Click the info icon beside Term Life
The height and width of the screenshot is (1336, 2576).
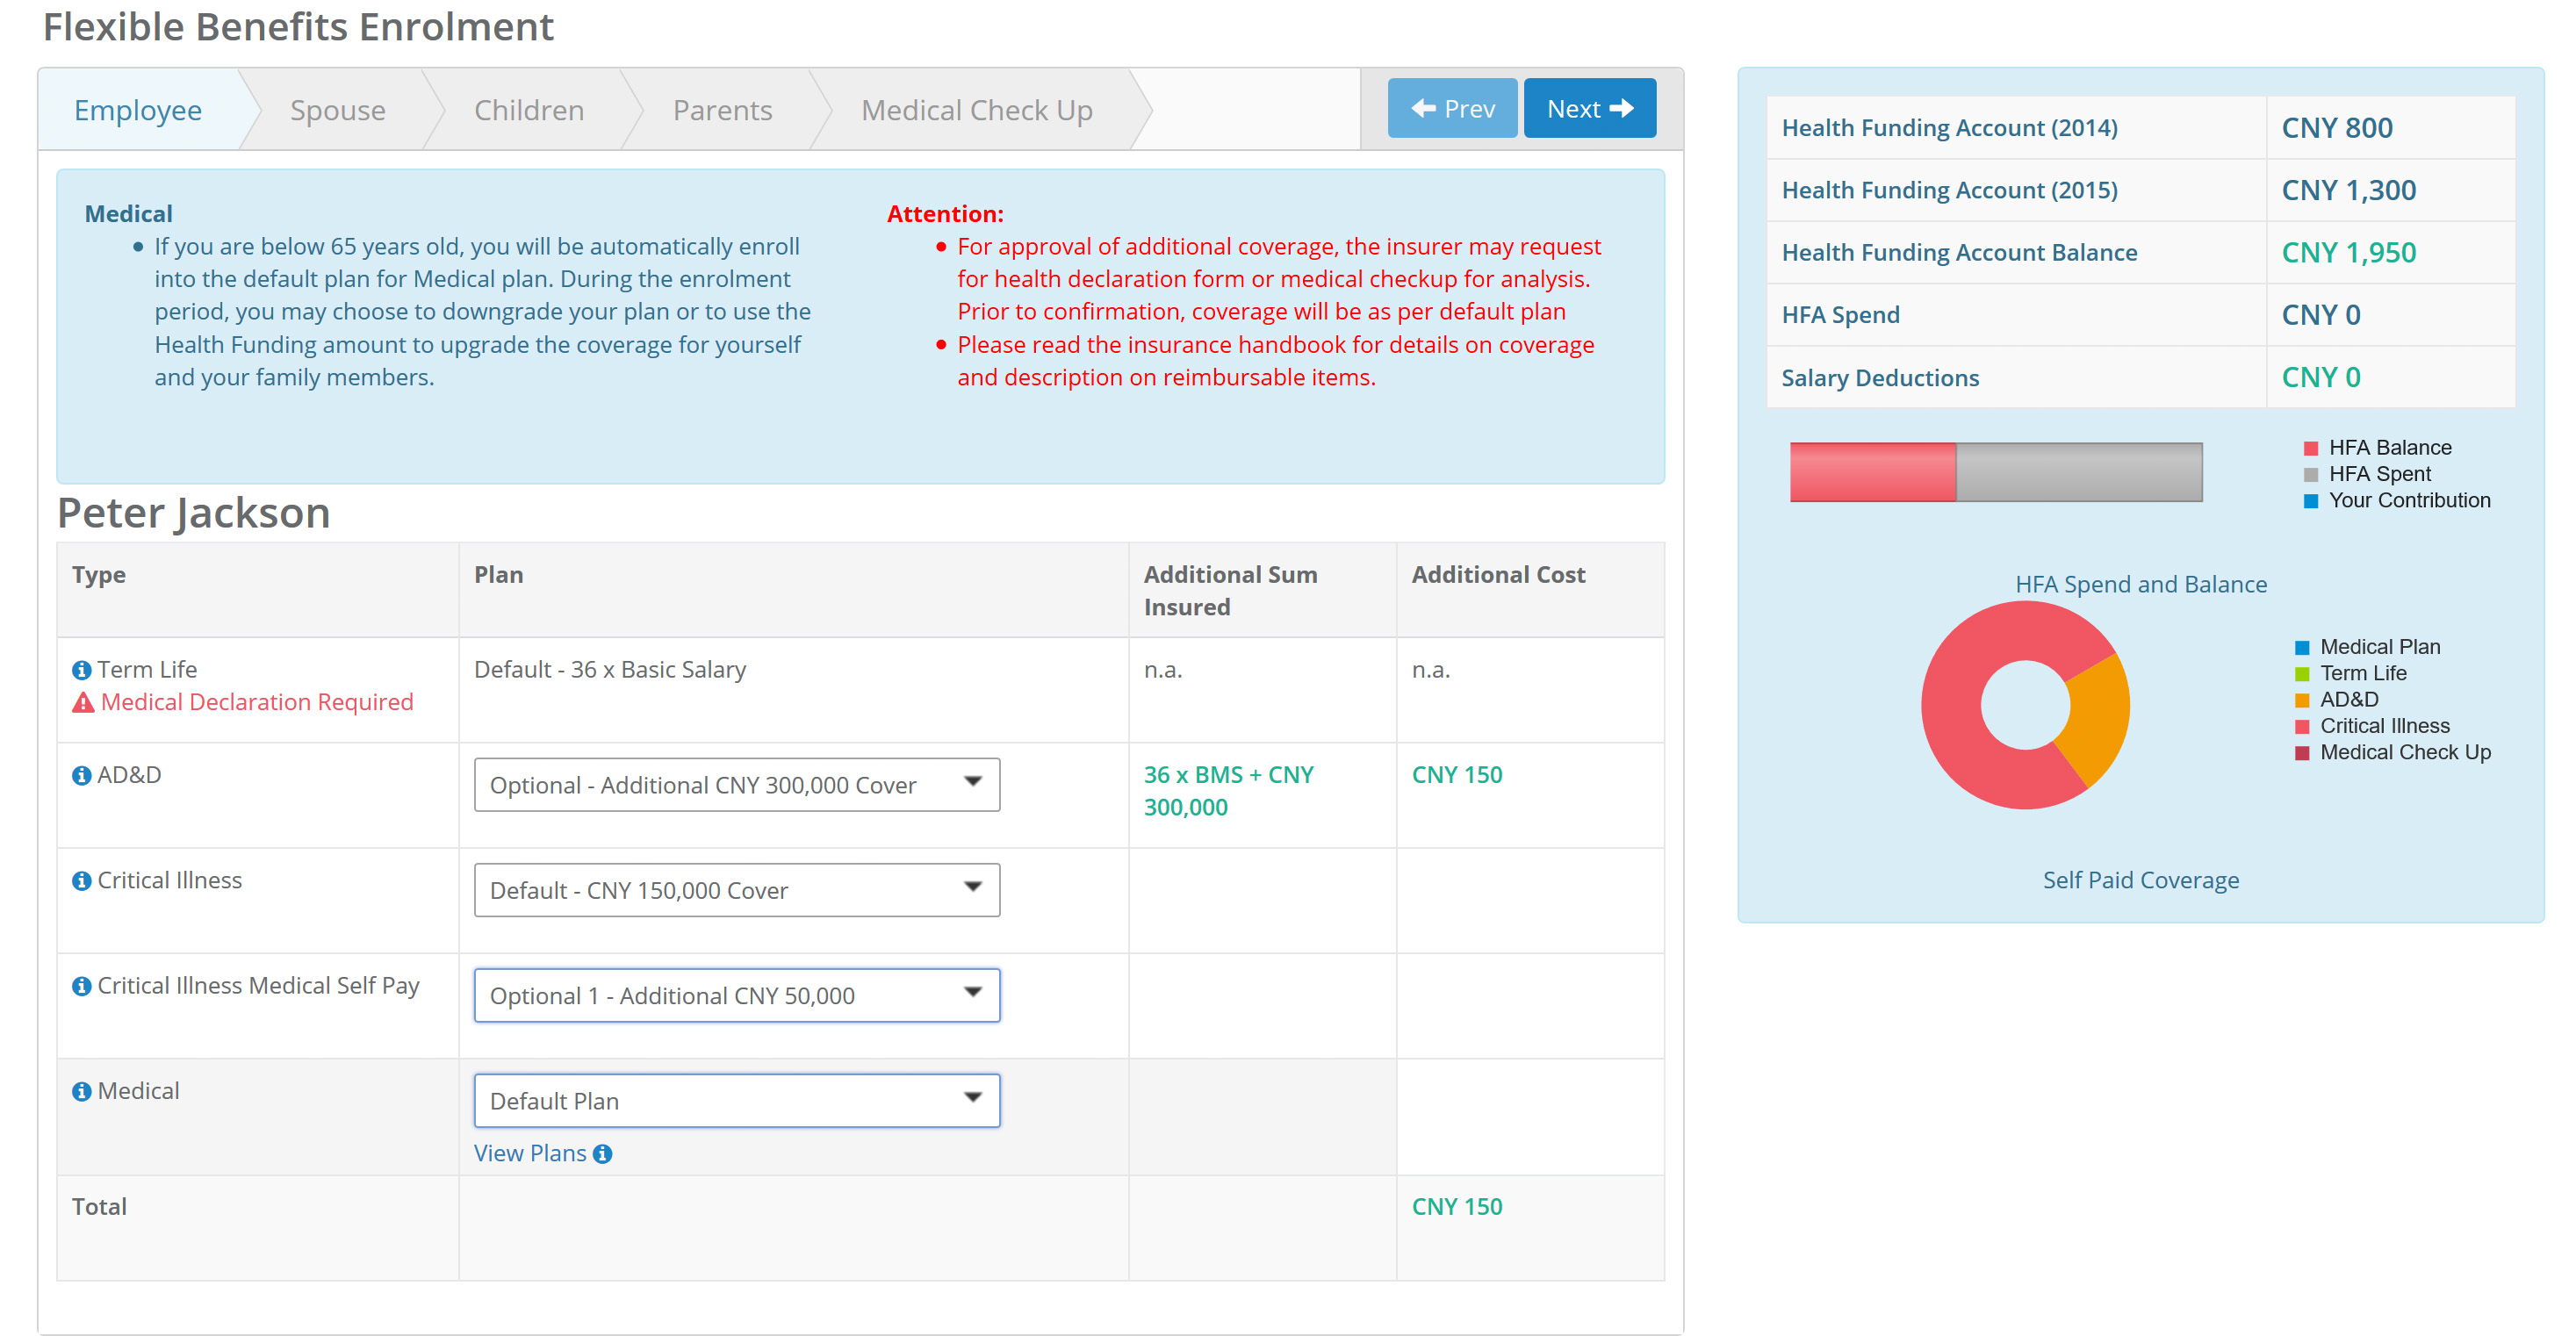click(x=82, y=670)
